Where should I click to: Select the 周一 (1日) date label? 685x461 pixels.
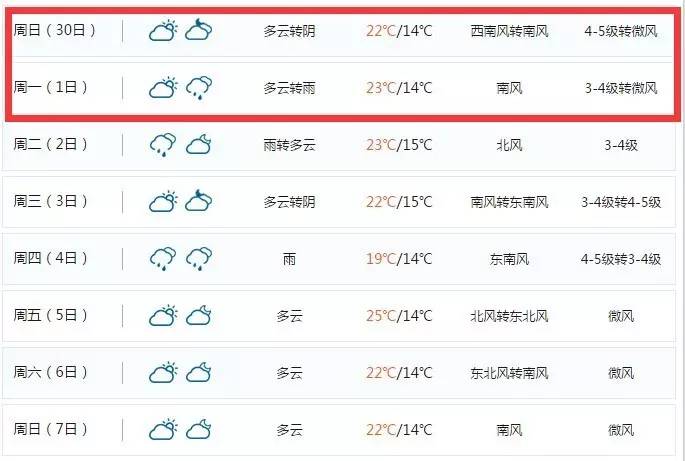click(x=53, y=88)
